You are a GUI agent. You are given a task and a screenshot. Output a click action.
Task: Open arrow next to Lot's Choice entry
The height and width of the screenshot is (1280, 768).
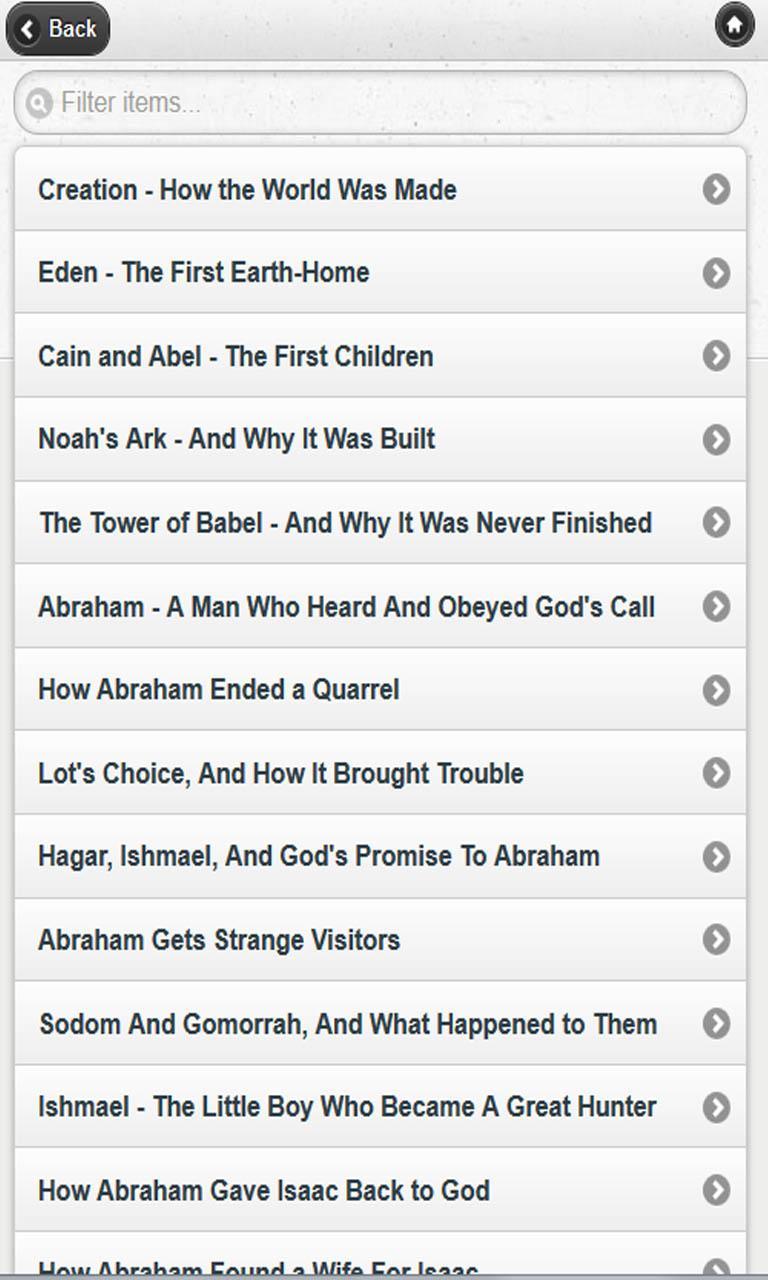(717, 773)
